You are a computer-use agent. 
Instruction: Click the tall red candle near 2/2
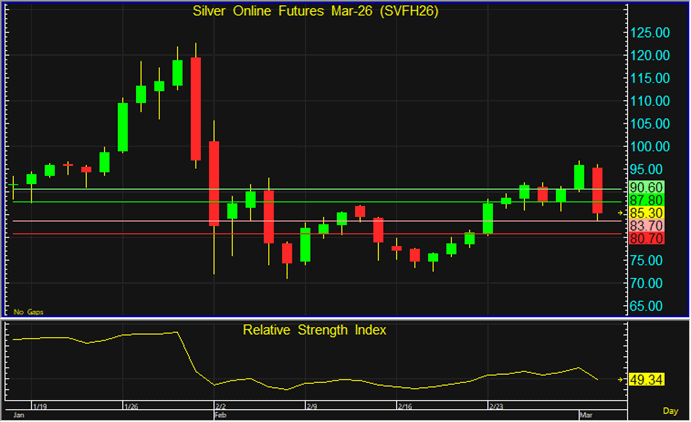point(196,108)
